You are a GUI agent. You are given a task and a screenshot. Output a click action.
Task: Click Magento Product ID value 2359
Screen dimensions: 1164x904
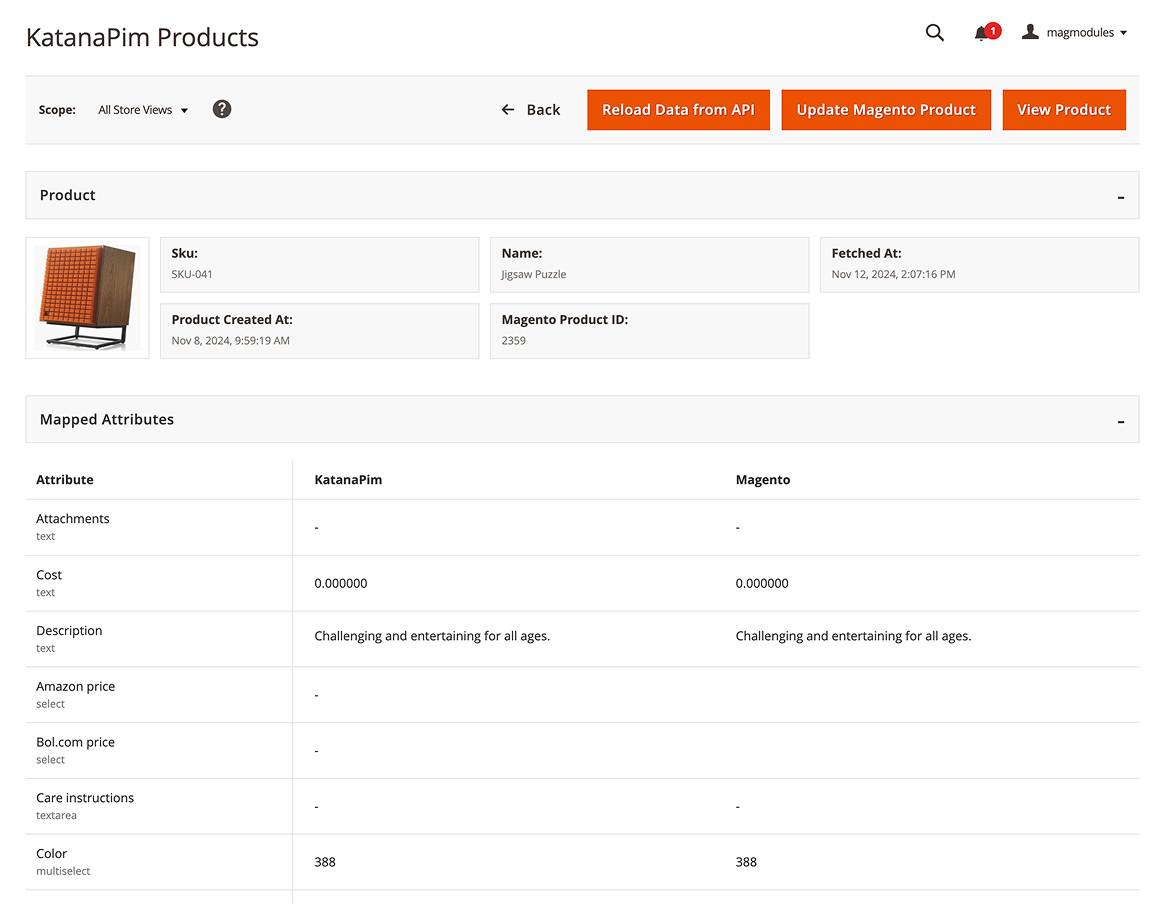[514, 341]
